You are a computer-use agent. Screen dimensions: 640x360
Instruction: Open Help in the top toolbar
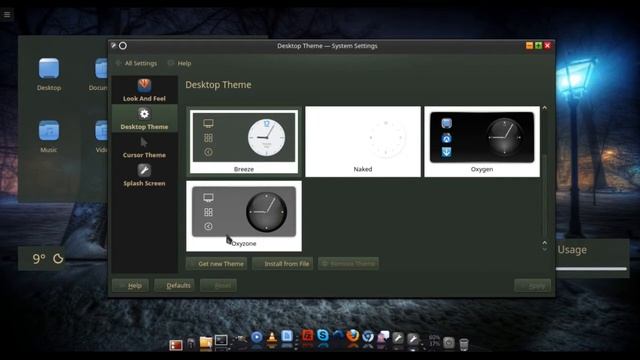click(x=180, y=63)
